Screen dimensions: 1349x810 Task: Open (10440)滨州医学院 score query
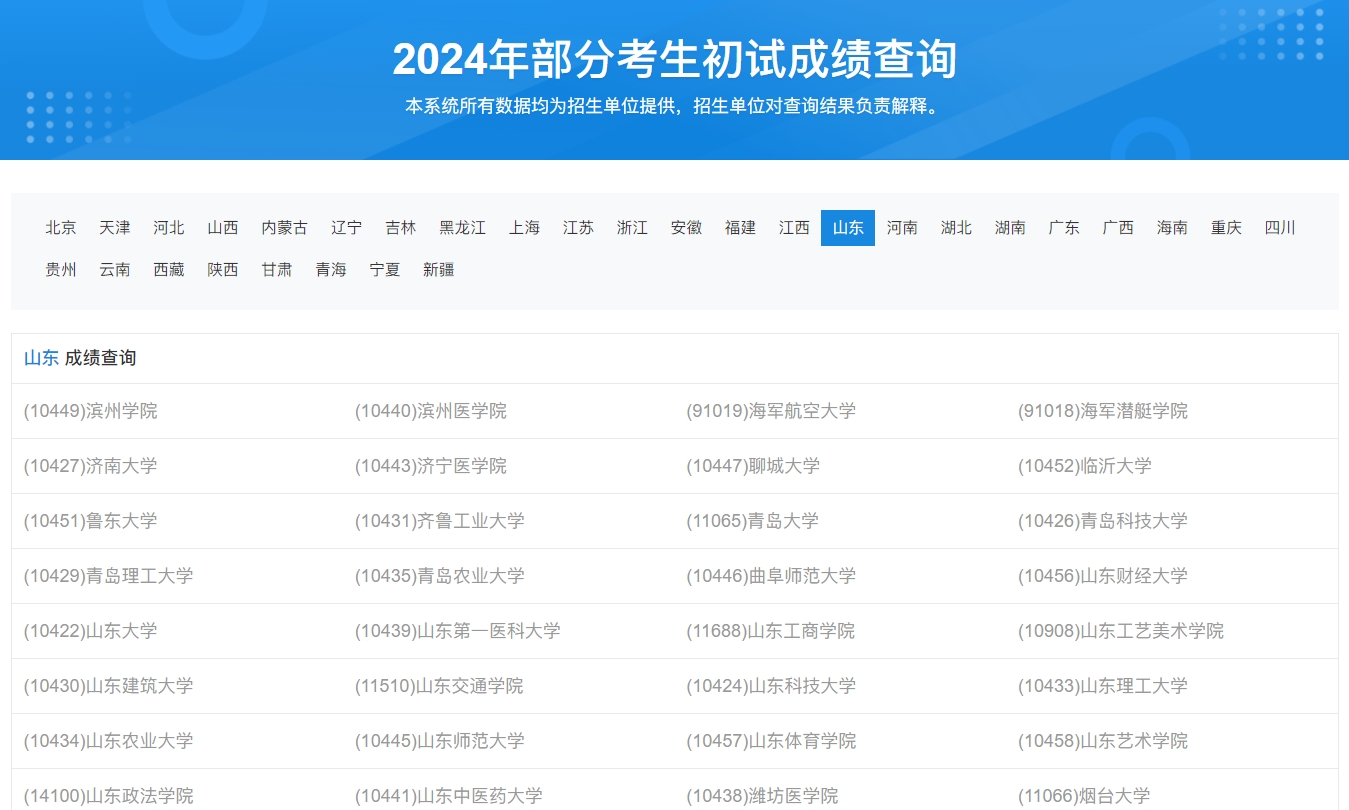click(x=431, y=411)
